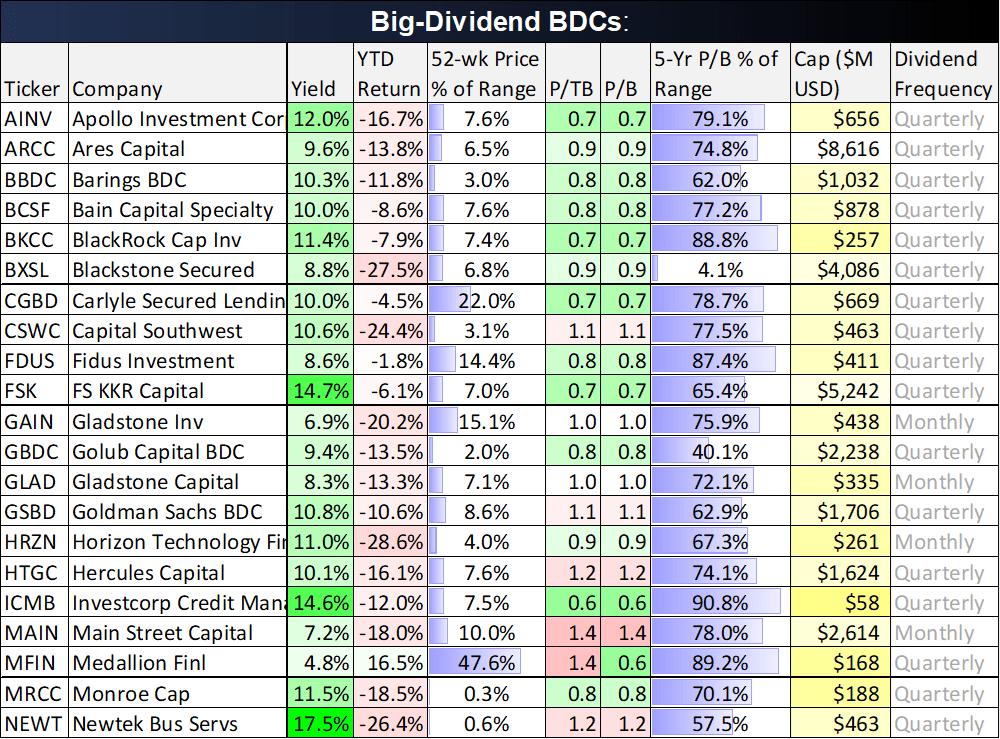Select the 88.8% P/B range cell
1000x739 pixels.
(x=720, y=240)
